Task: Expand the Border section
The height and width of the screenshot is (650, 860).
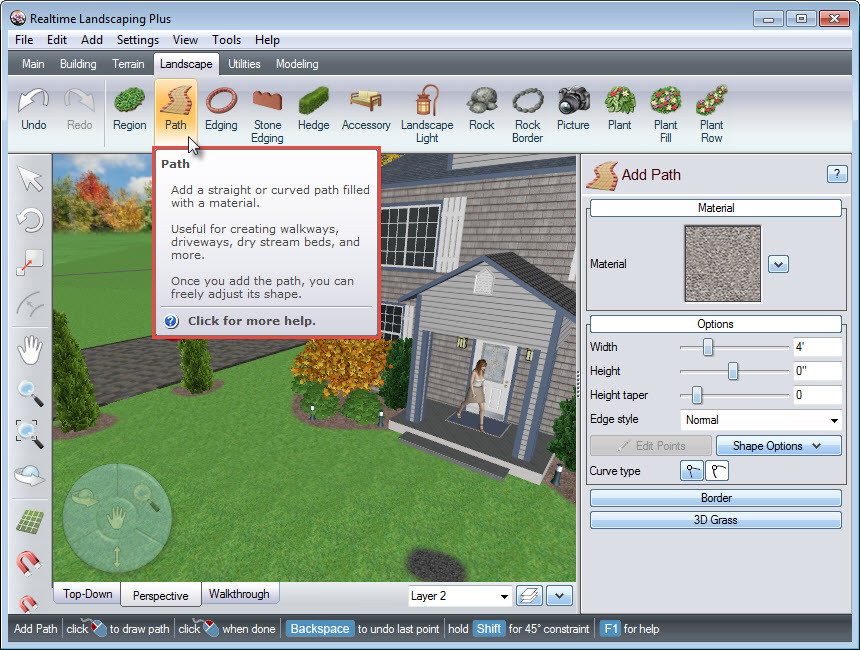Action: (x=716, y=498)
